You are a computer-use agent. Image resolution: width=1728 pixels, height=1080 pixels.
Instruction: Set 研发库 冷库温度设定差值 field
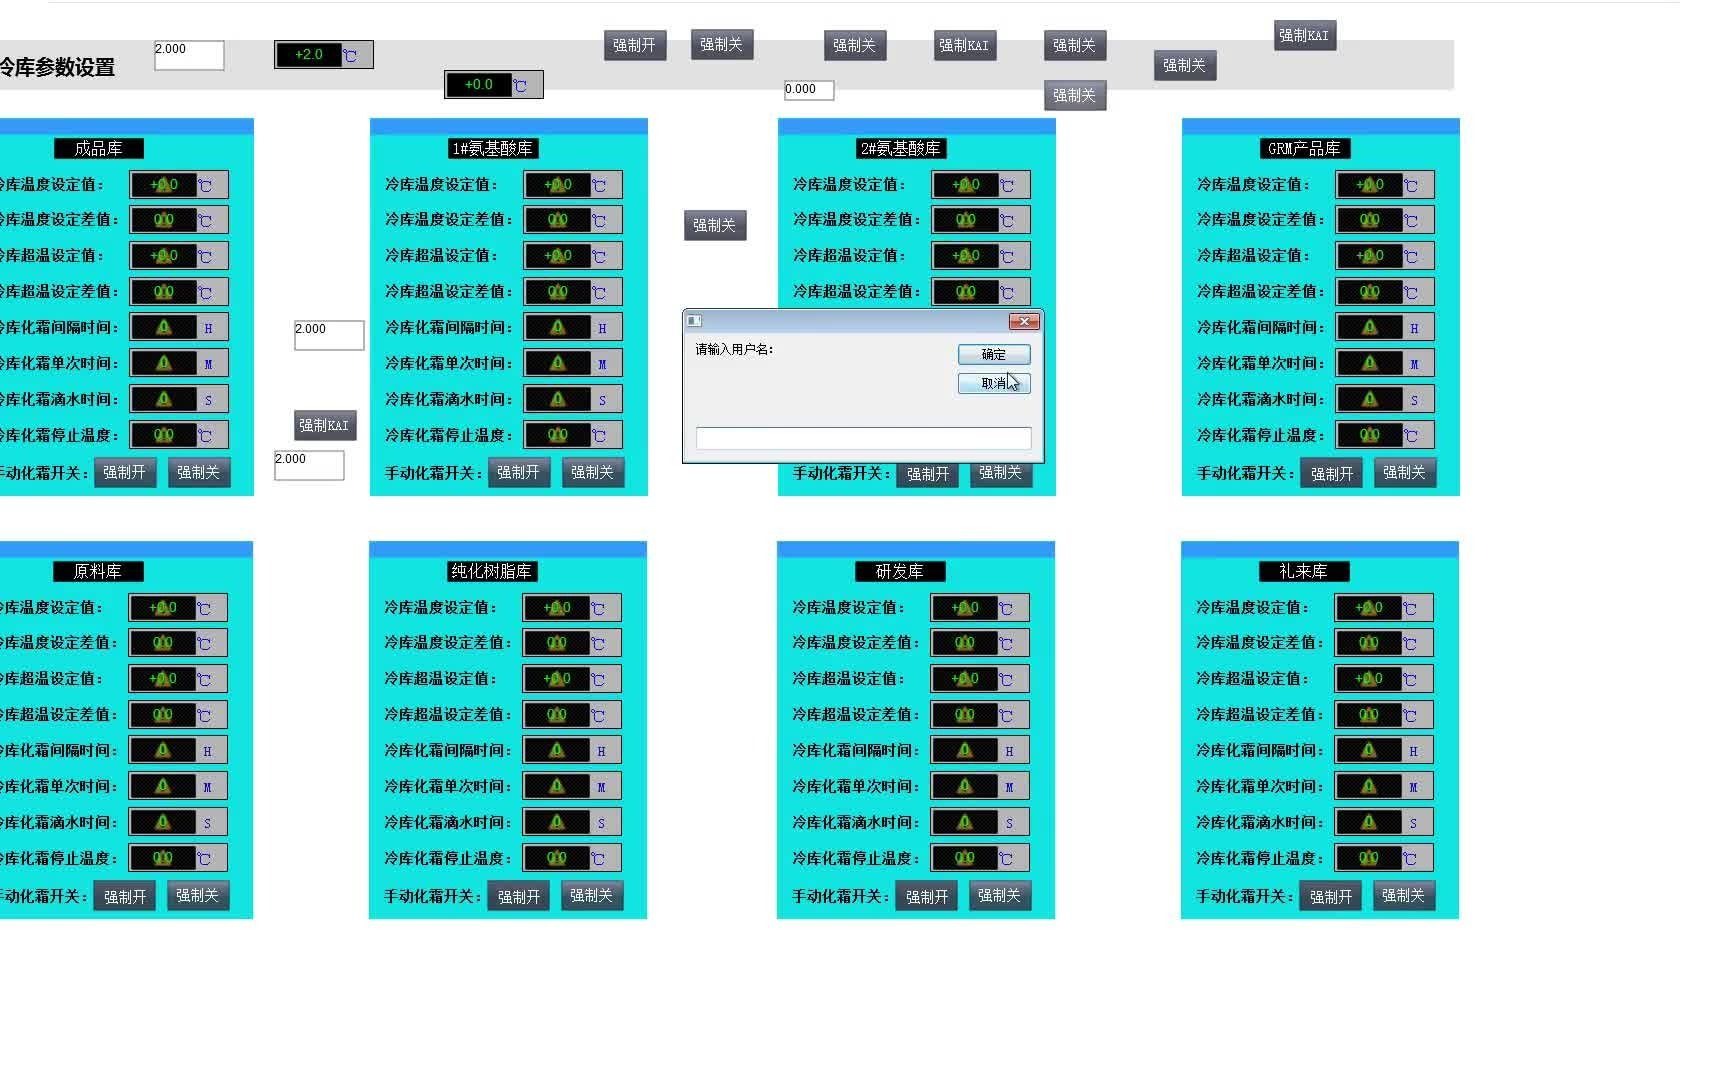pos(980,643)
